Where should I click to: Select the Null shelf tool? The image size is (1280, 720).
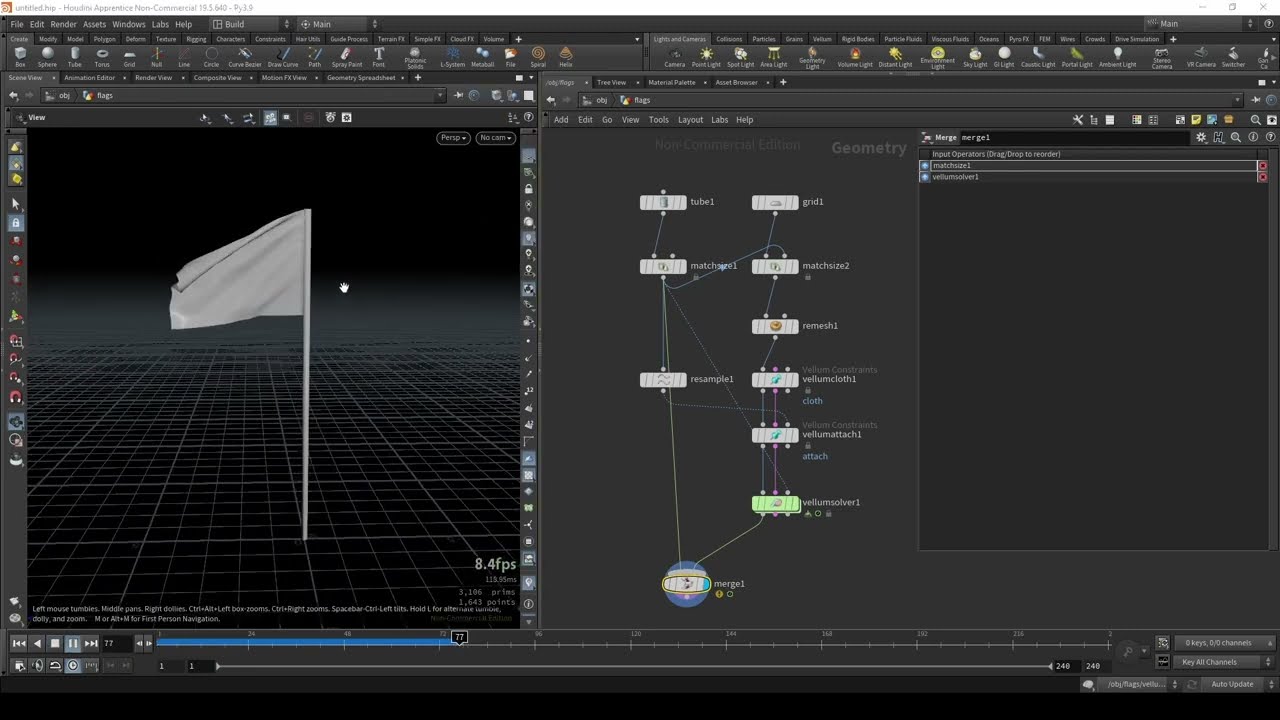tap(157, 57)
